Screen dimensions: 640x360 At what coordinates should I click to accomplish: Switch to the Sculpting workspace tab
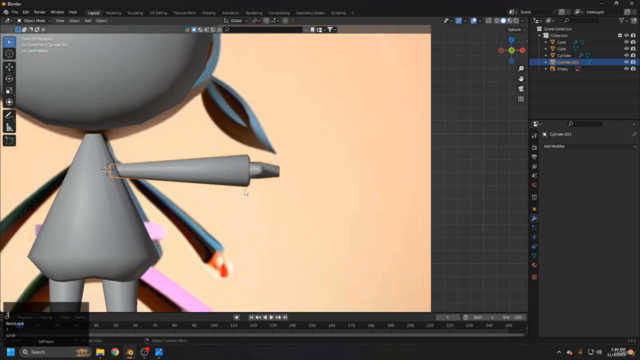click(136, 13)
